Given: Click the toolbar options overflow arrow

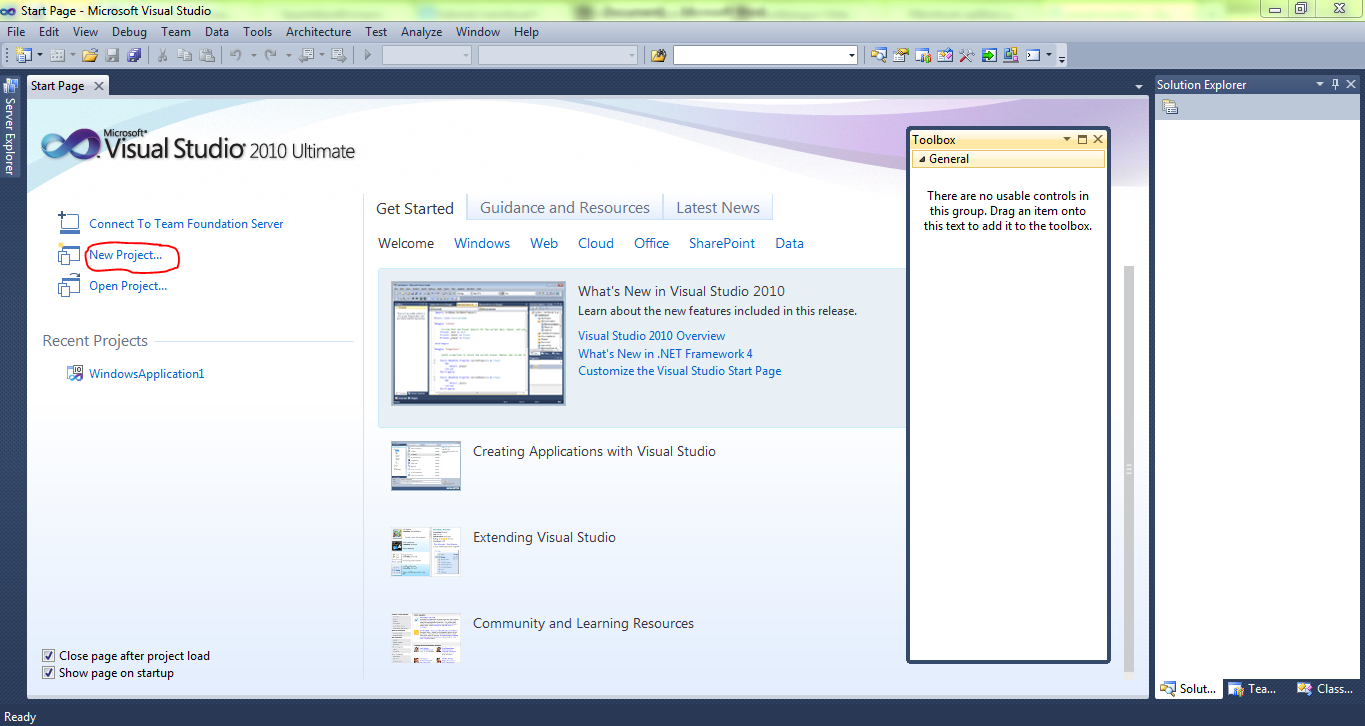Looking at the screenshot, I should coord(1062,57).
